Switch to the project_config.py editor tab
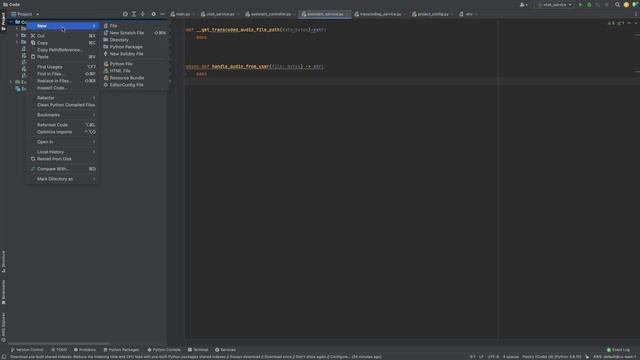Screen dimensions: 640x360 click(x=432, y=14)
